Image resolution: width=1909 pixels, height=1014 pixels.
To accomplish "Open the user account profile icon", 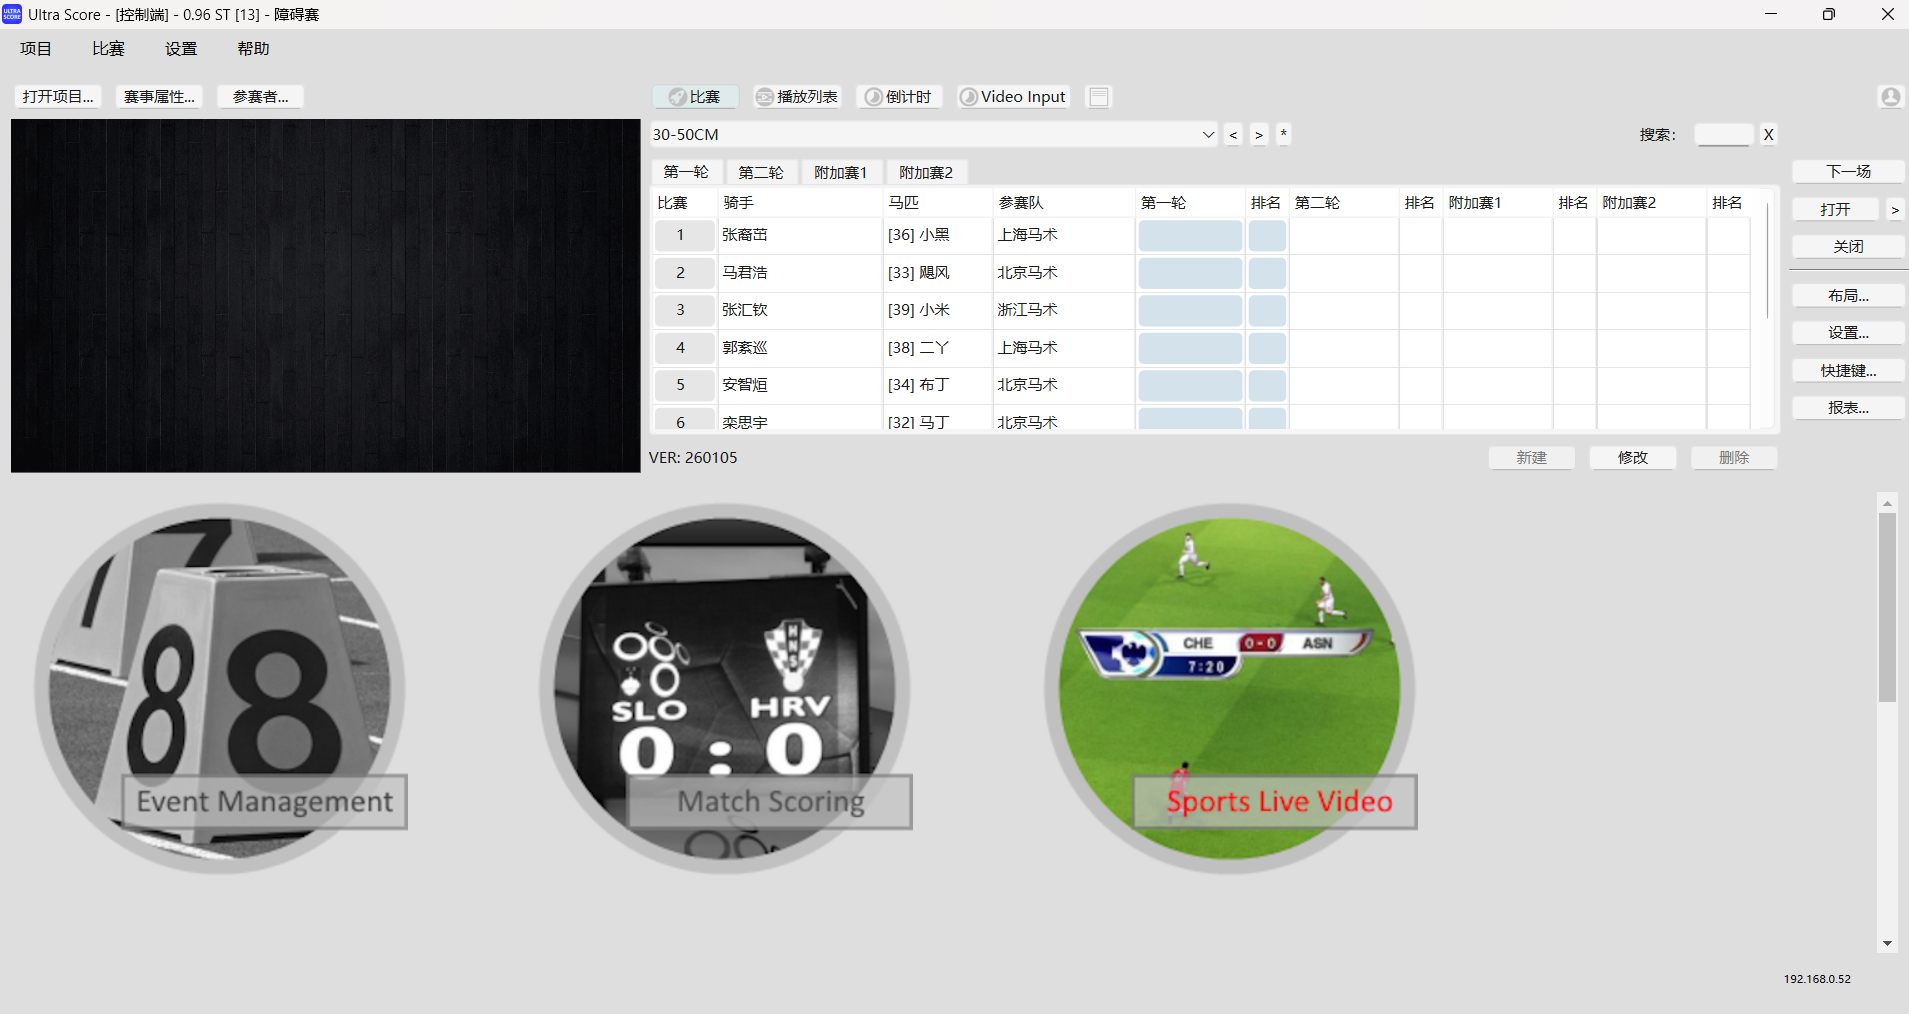I will point(1890,97).
